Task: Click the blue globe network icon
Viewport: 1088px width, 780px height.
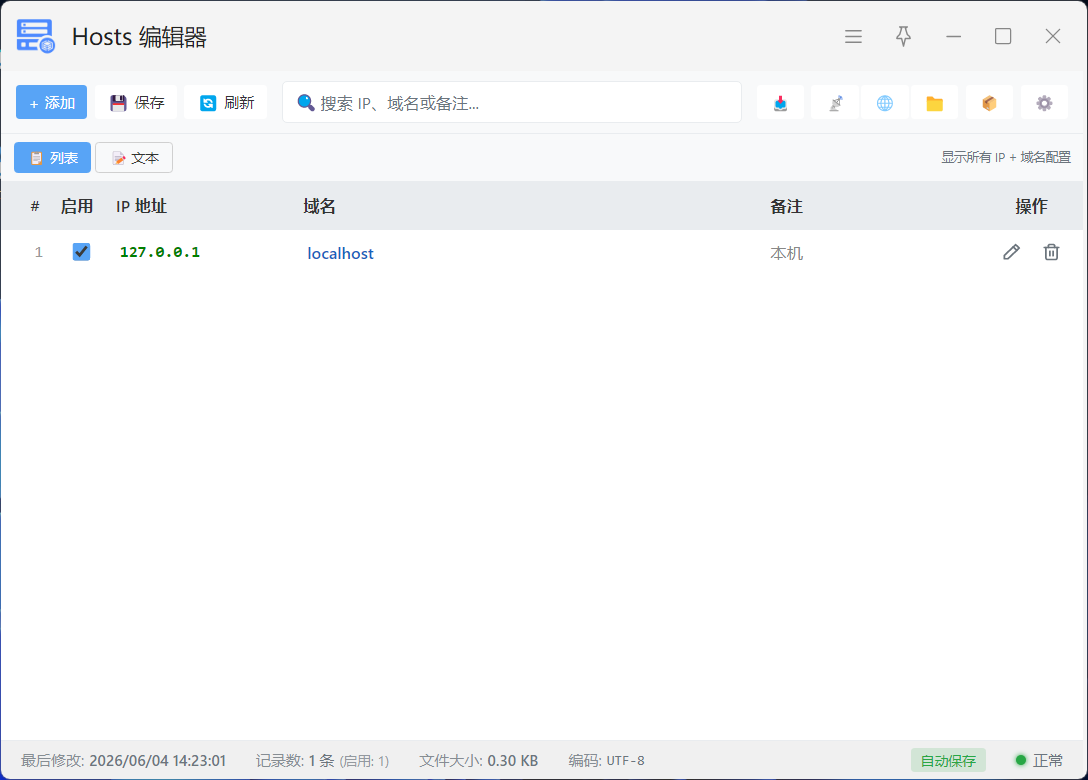Action: tap(885, 103)
